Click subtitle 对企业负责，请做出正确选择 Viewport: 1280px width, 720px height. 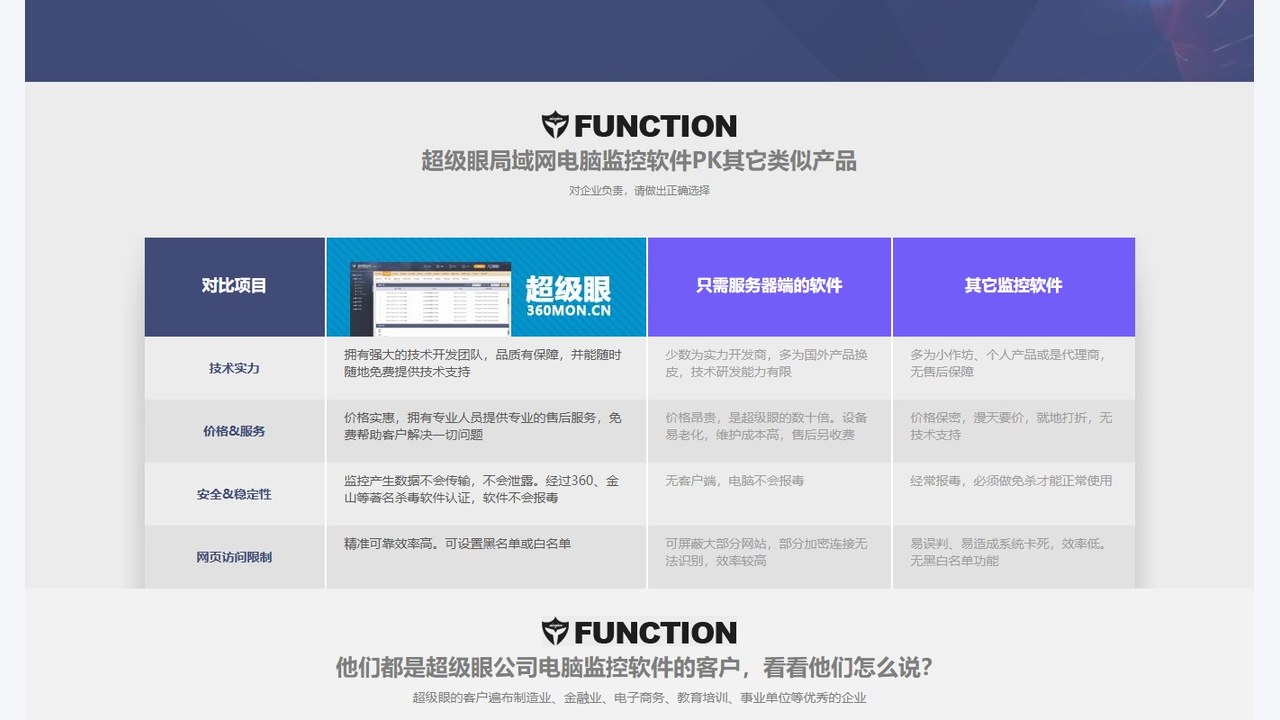(x=639, y=190)
